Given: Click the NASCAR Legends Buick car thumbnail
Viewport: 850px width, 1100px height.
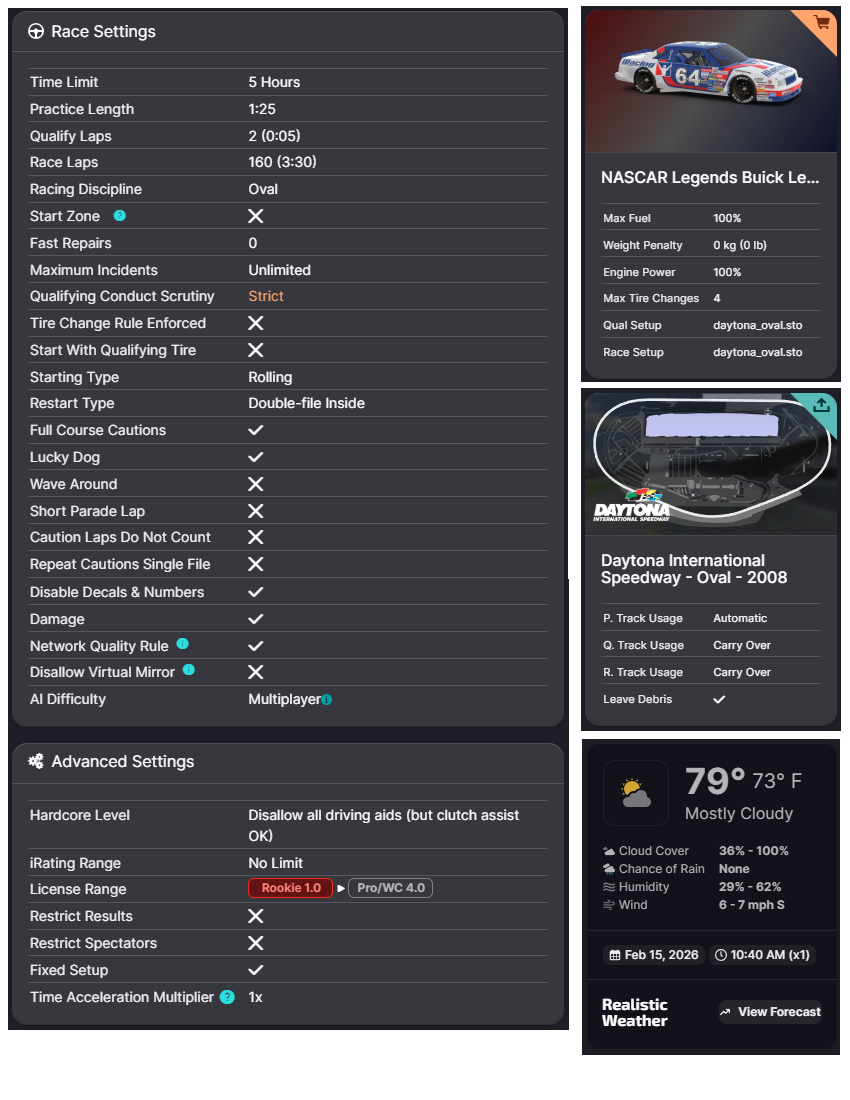Looking at the screenshot, I should click(x=710, y=80).
